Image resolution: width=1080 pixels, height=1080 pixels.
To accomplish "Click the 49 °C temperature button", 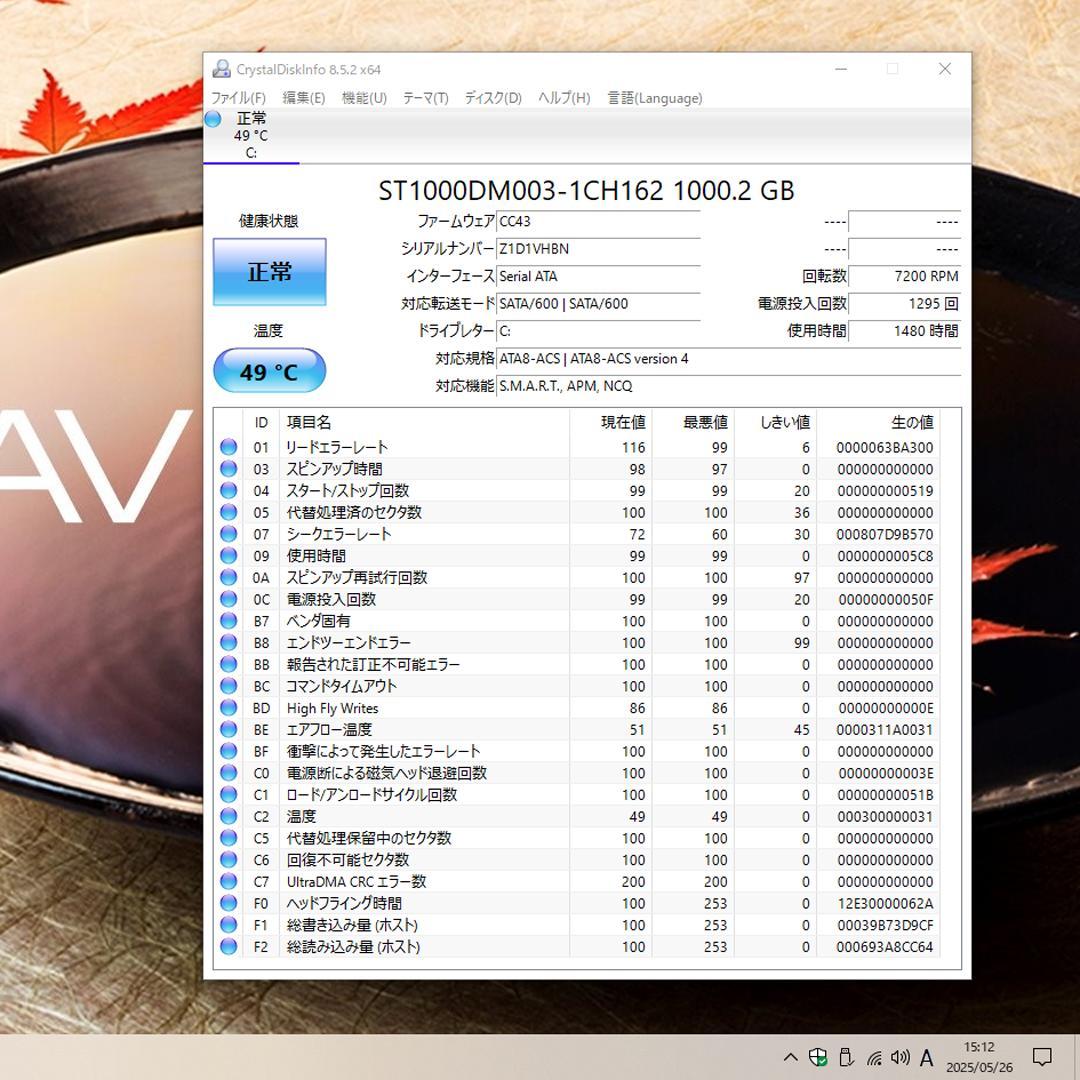I will coord(269,370).
